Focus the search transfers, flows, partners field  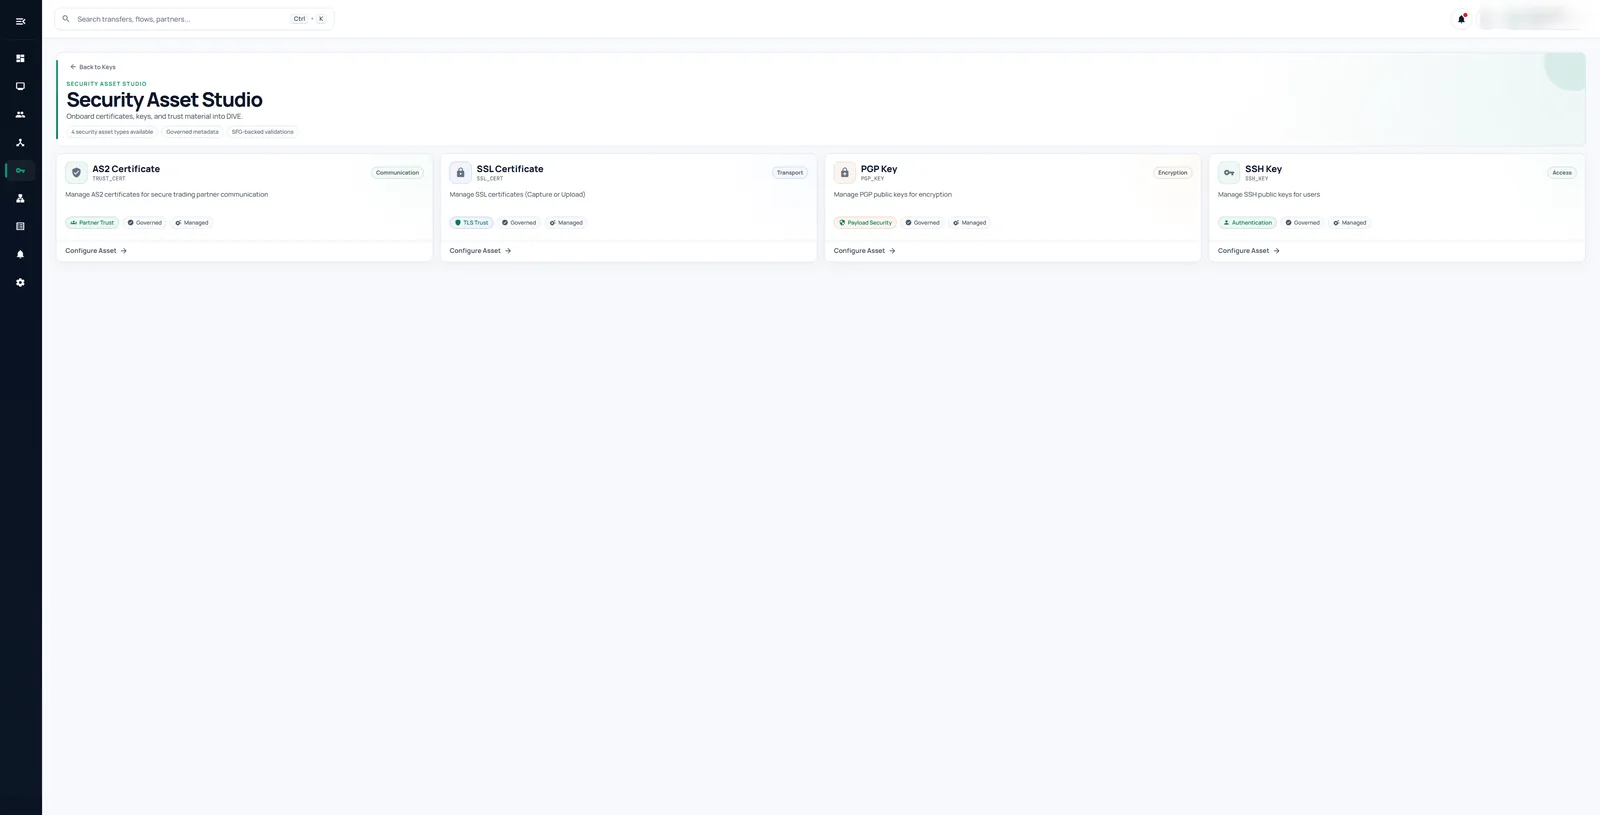click(194, 19)
